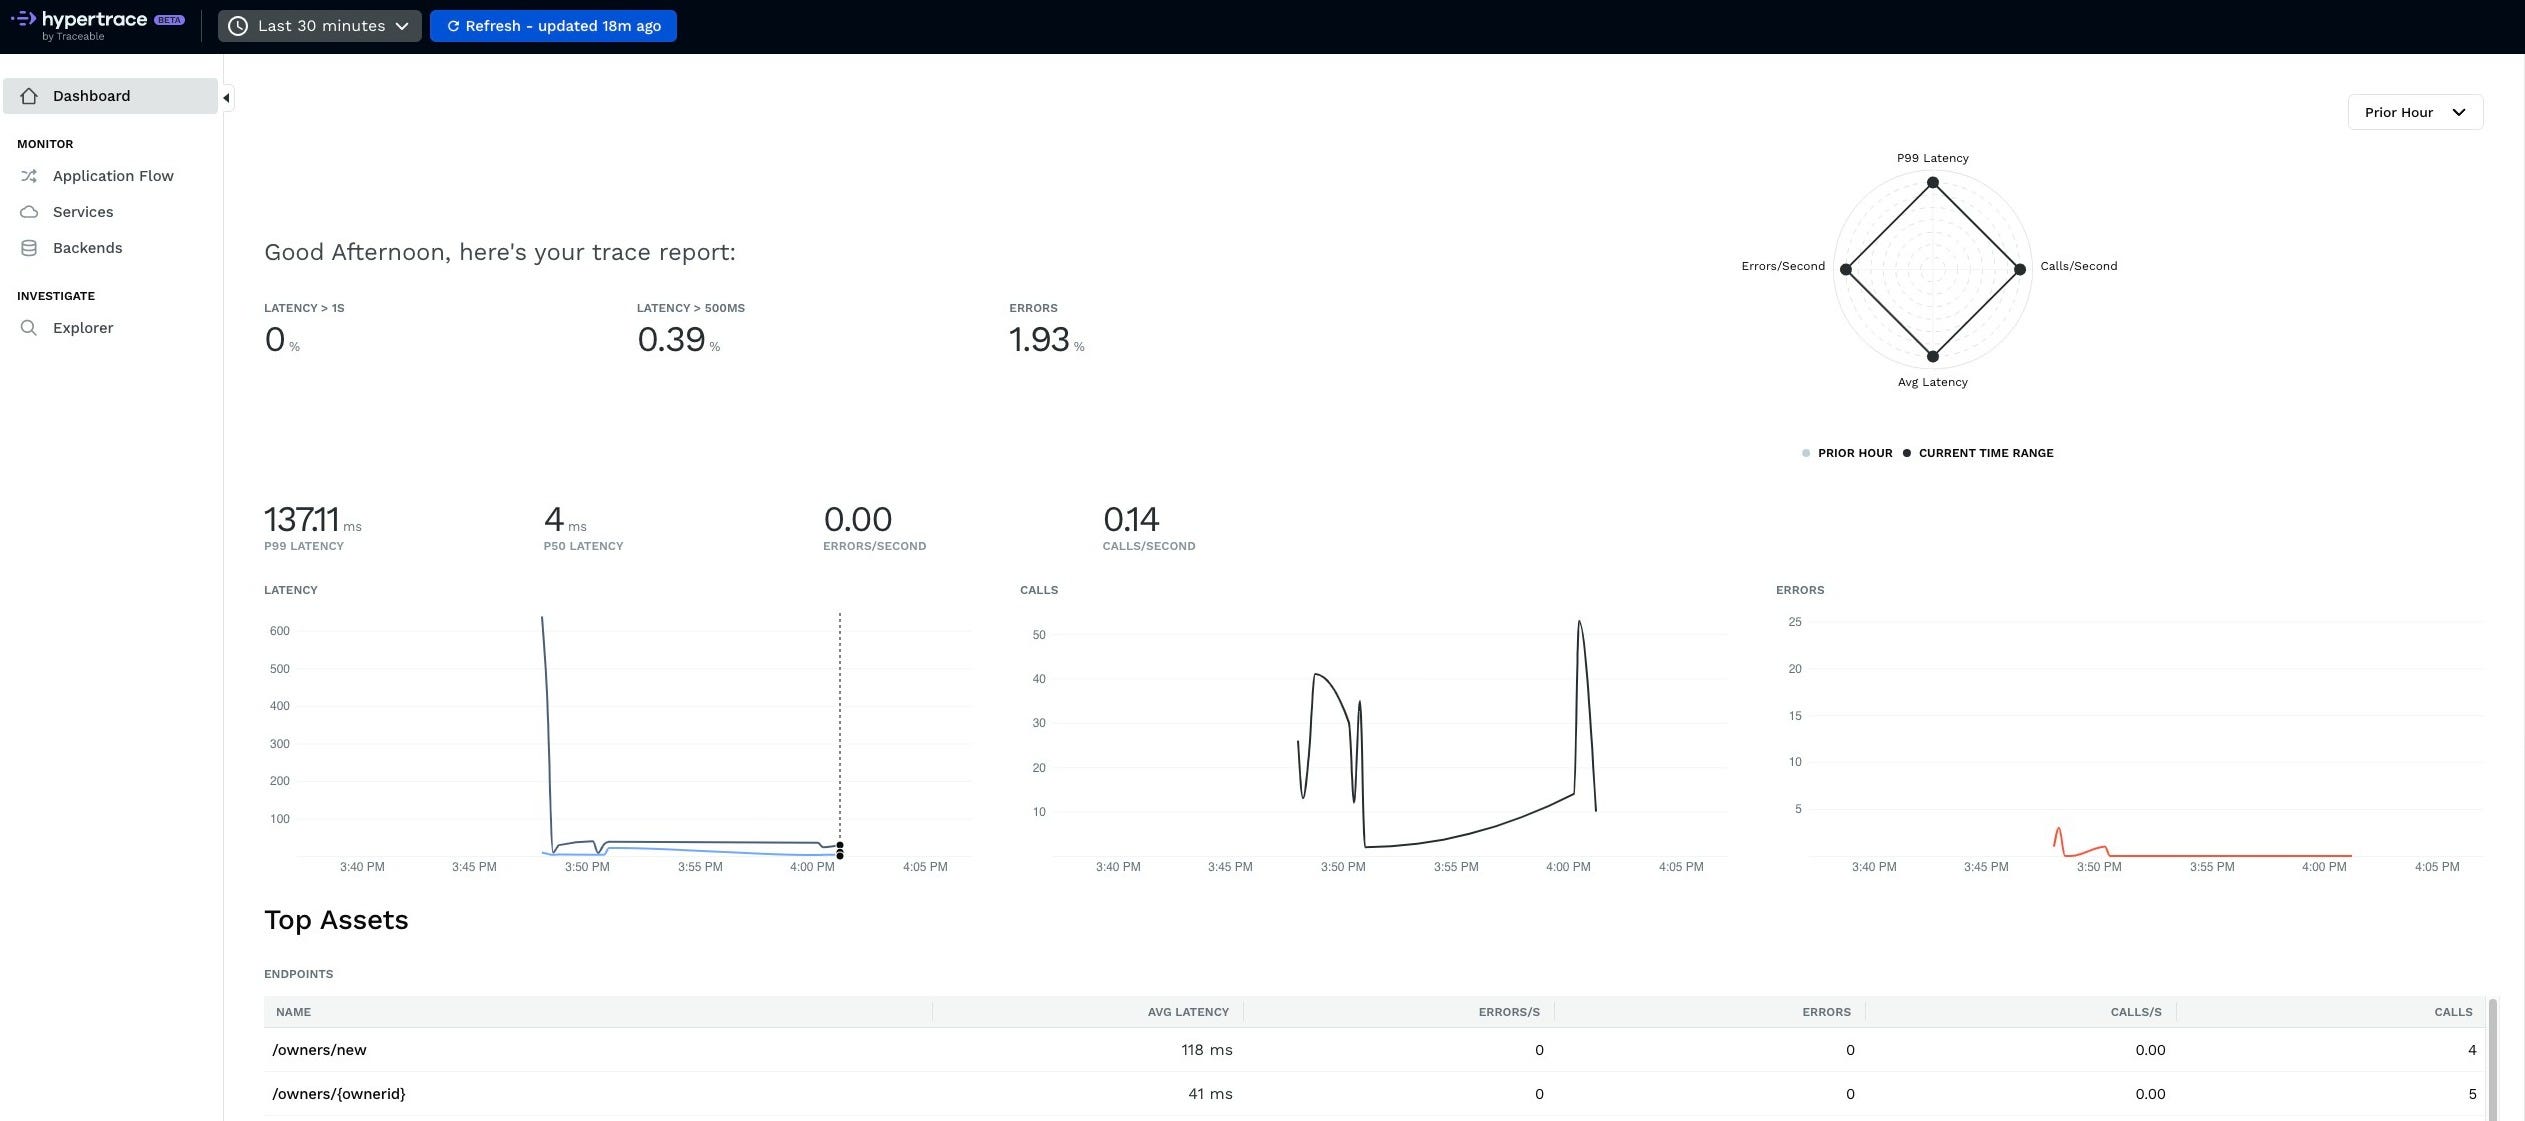Image resolution: width=2525 pixels, height=1121 pixels.
Task: Open the Prior Hour dropdown
Action: (2414, 112)
